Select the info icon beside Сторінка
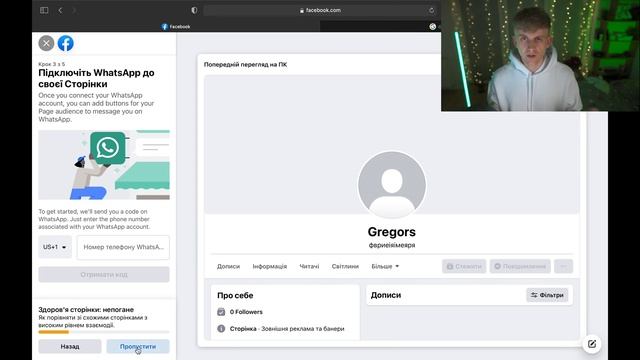The width and height of the screenshot is (640, 360). (x=221, y=329)
